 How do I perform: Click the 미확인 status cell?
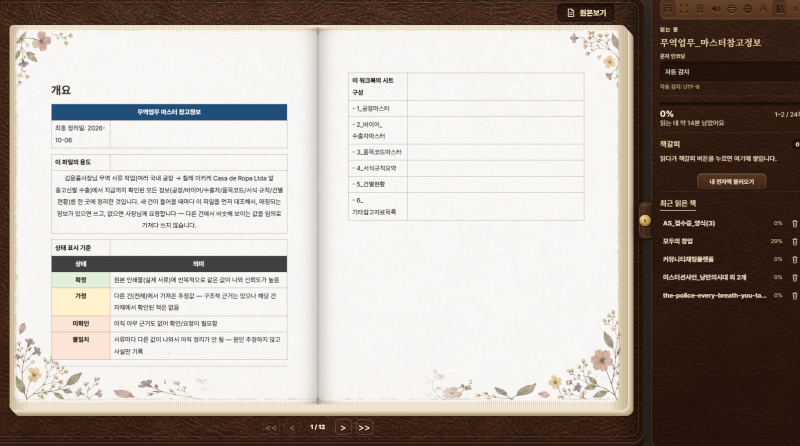point(81,324)
